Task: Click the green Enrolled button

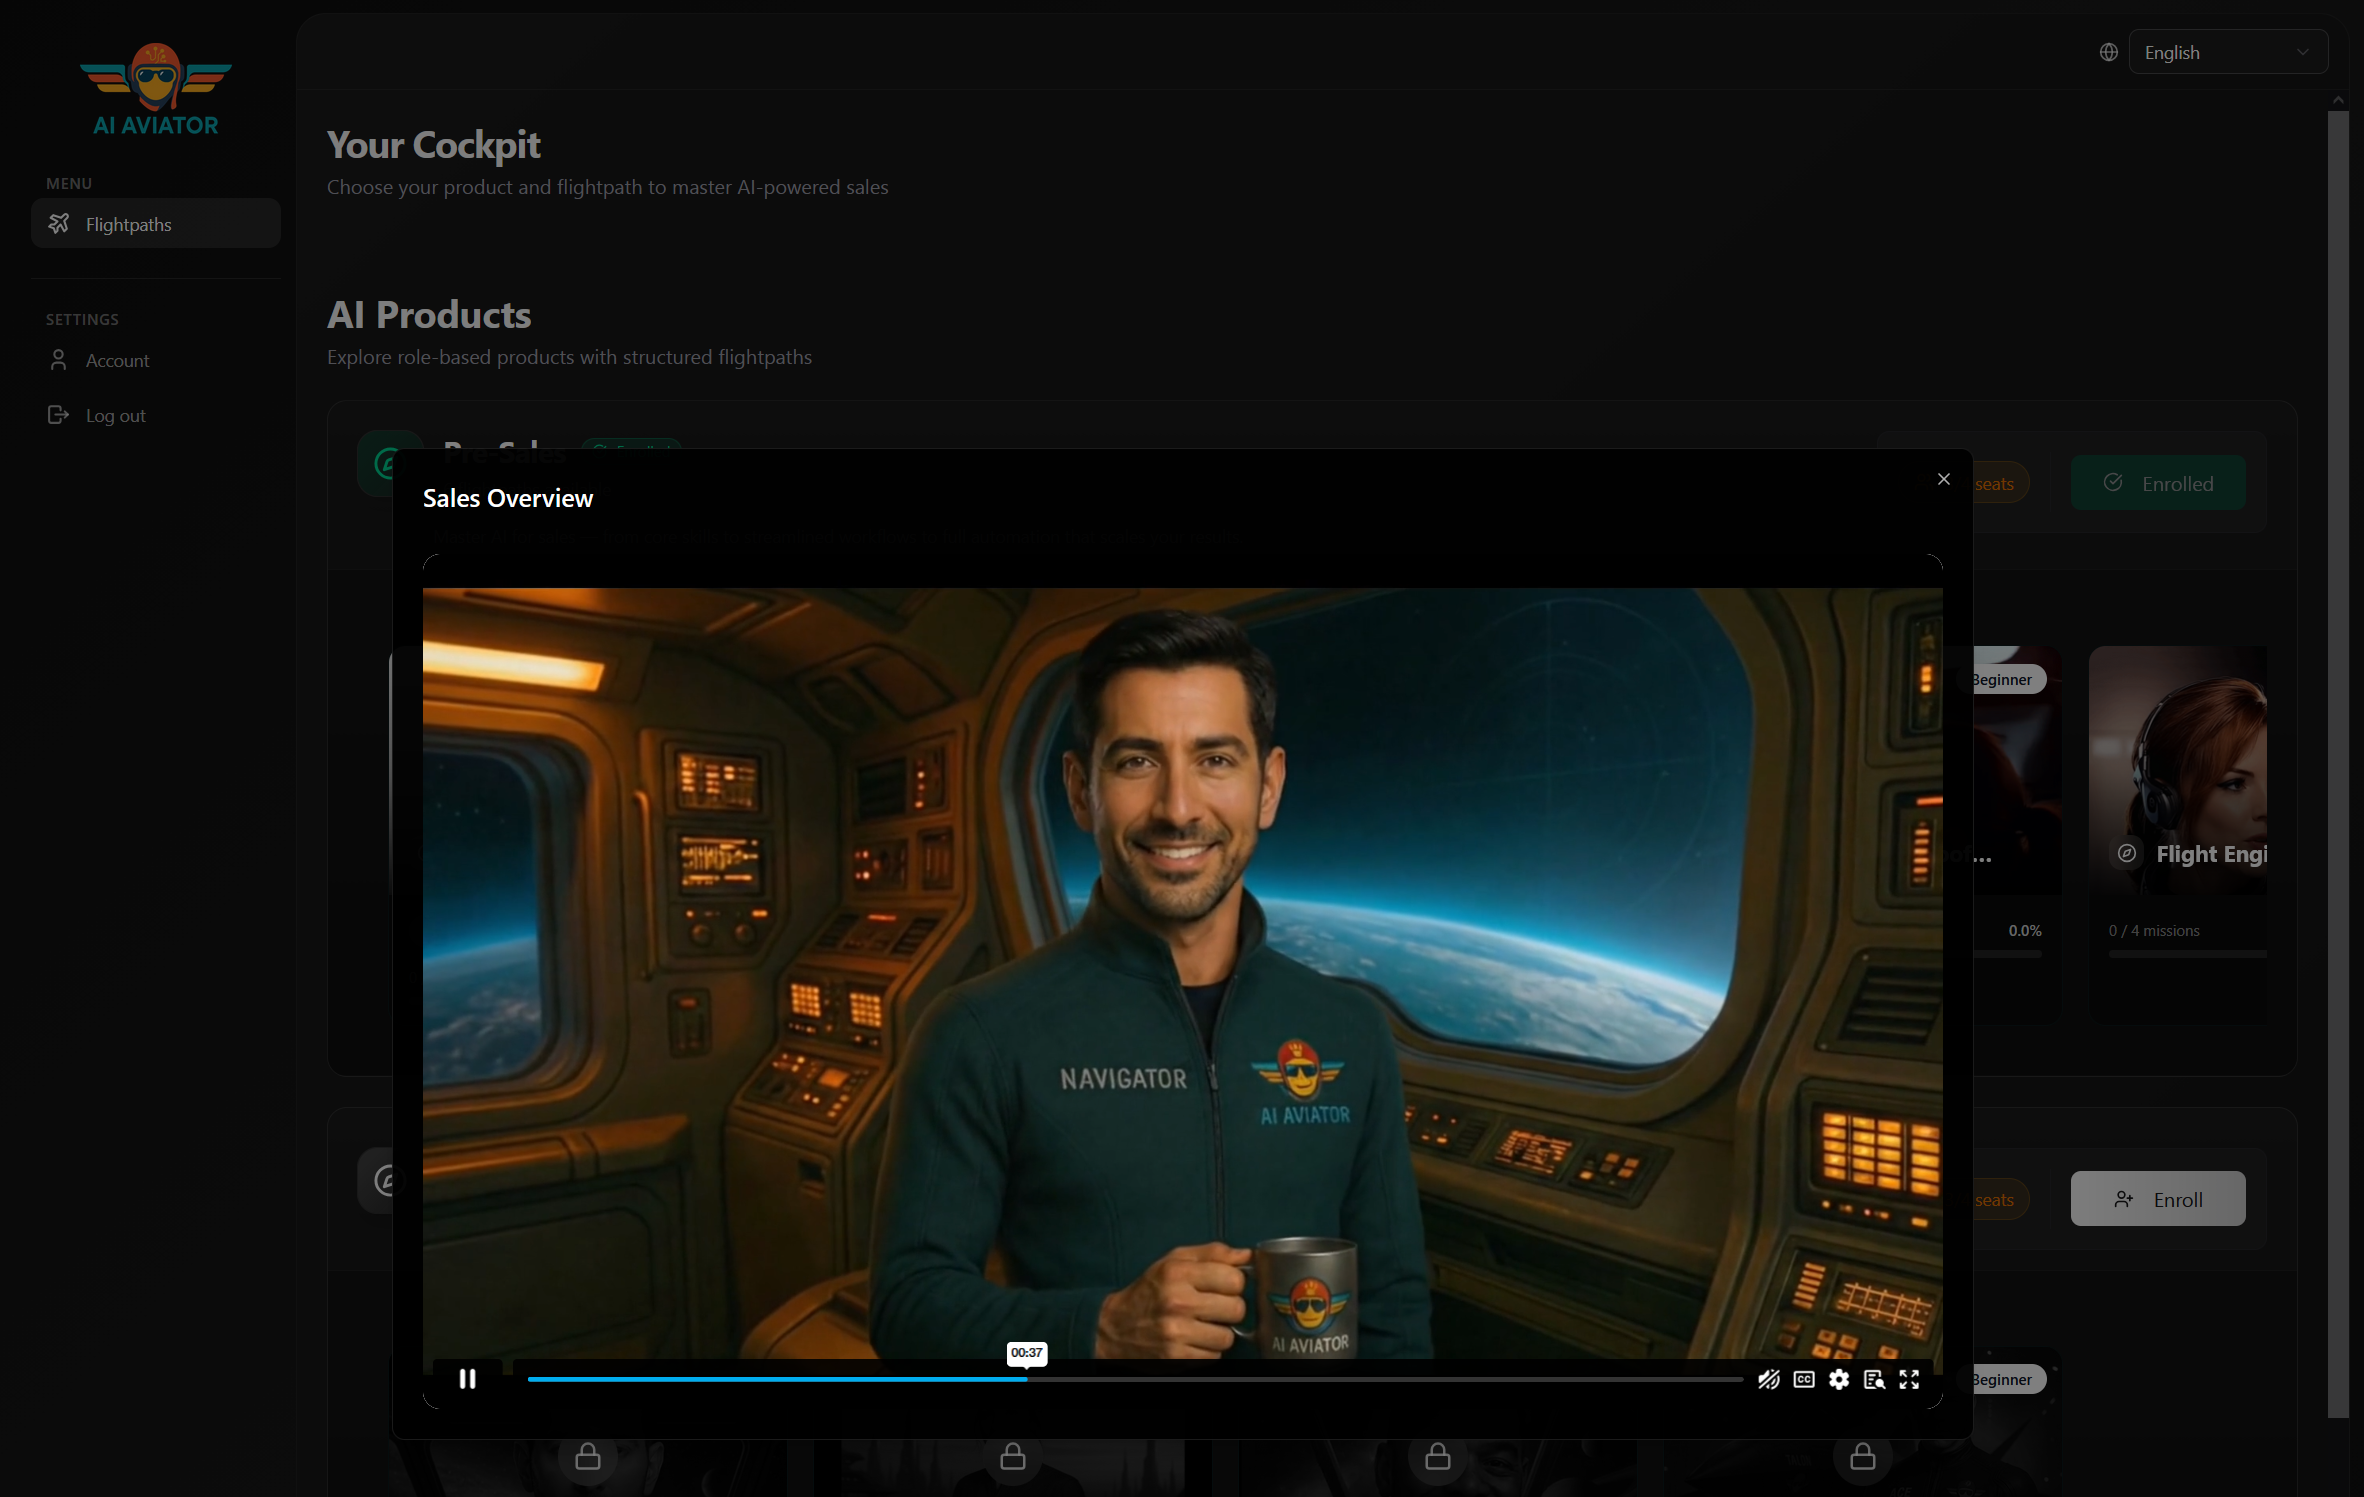Action: [2157, 483]
